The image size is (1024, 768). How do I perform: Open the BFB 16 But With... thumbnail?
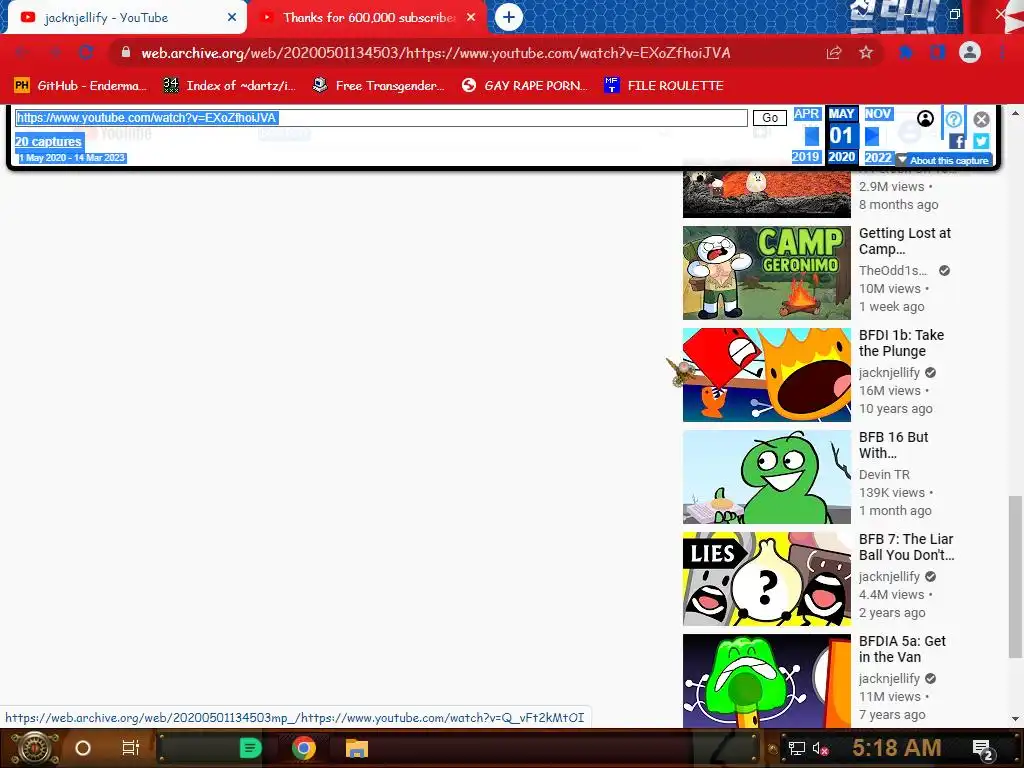coord(767,477)
